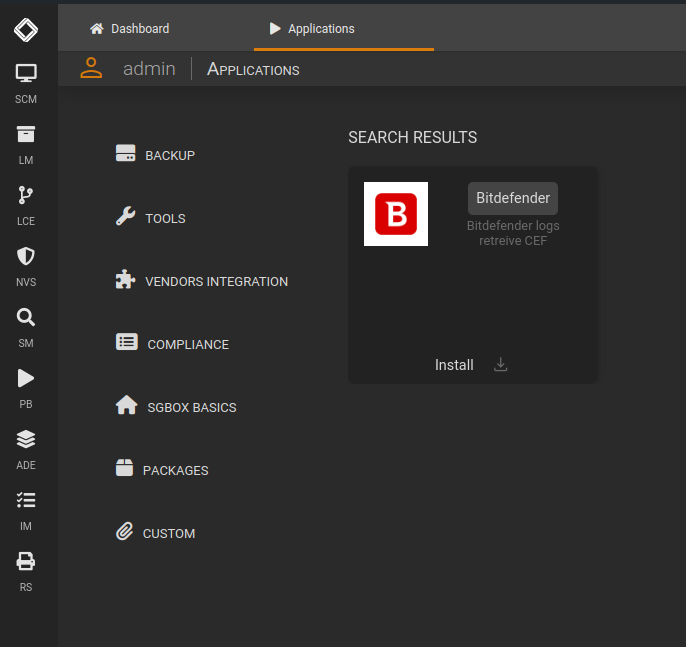686x647 pixels.
Task: Open the TOOLS category
Action: (150, 218)
